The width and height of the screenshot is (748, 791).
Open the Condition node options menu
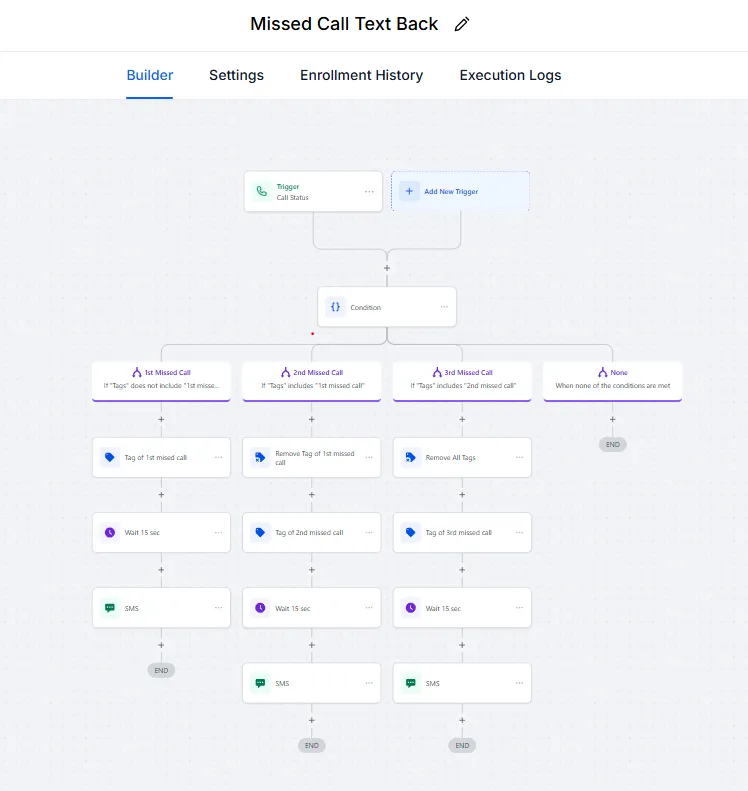pyautogui.click(x=444, y=307)
